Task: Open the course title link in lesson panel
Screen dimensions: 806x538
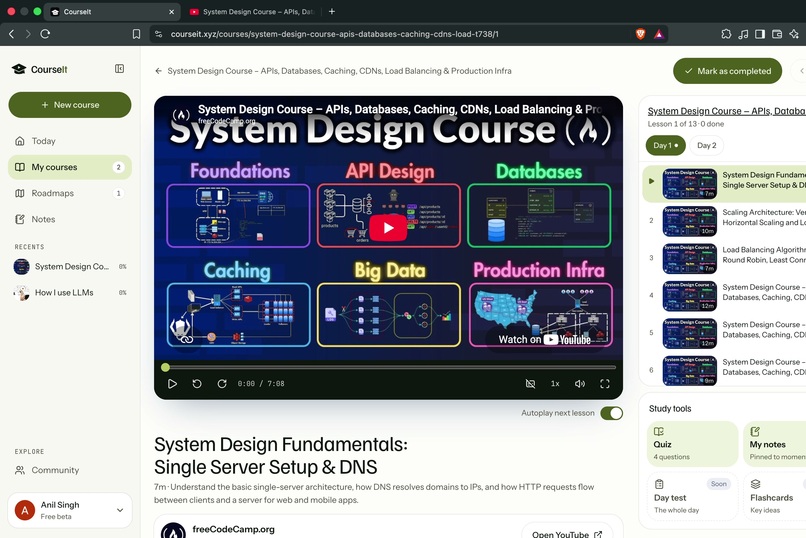Action: 726,110
